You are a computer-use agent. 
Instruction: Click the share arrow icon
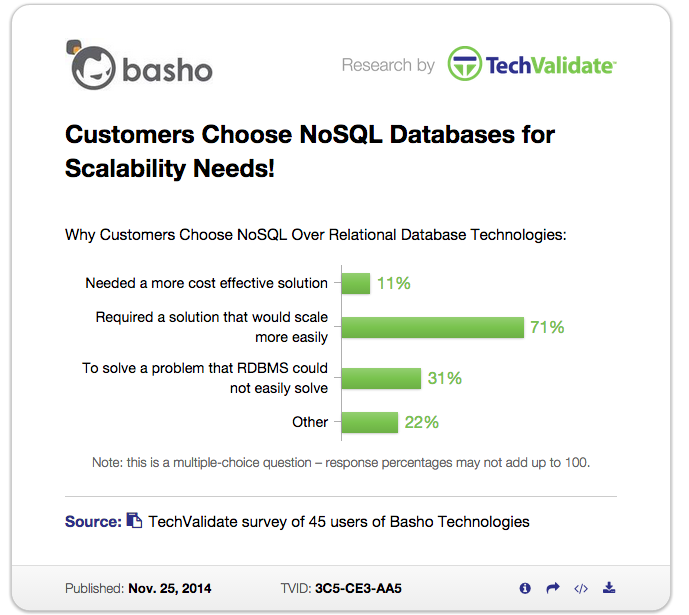[553, 588]
